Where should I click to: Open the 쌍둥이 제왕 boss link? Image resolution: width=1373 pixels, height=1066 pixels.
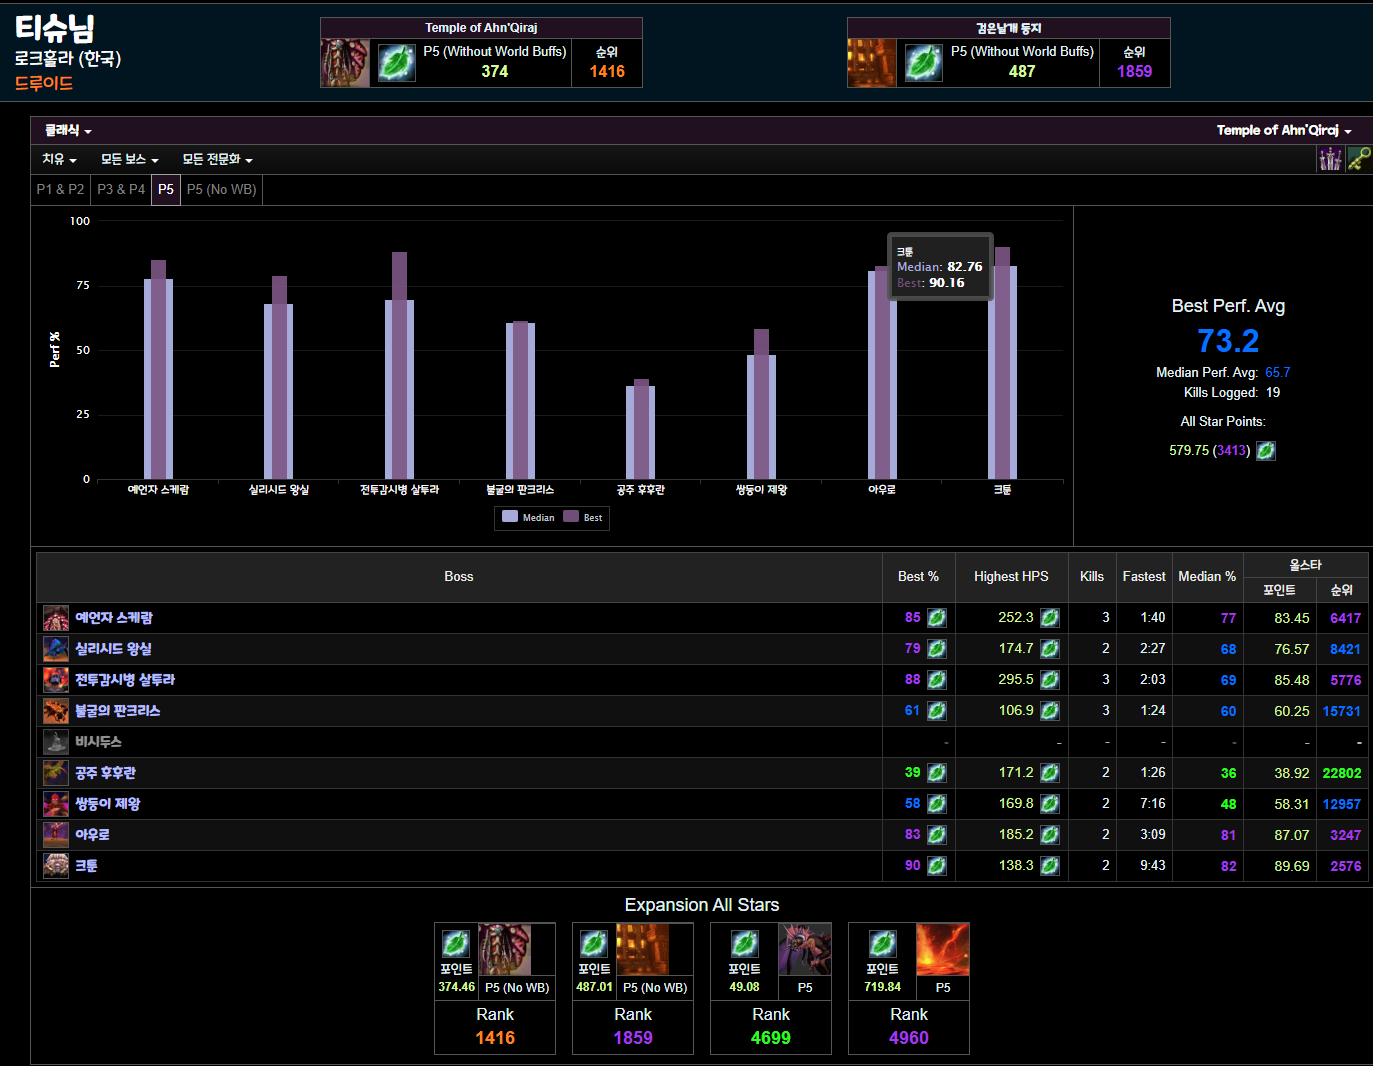pos(108,804)
